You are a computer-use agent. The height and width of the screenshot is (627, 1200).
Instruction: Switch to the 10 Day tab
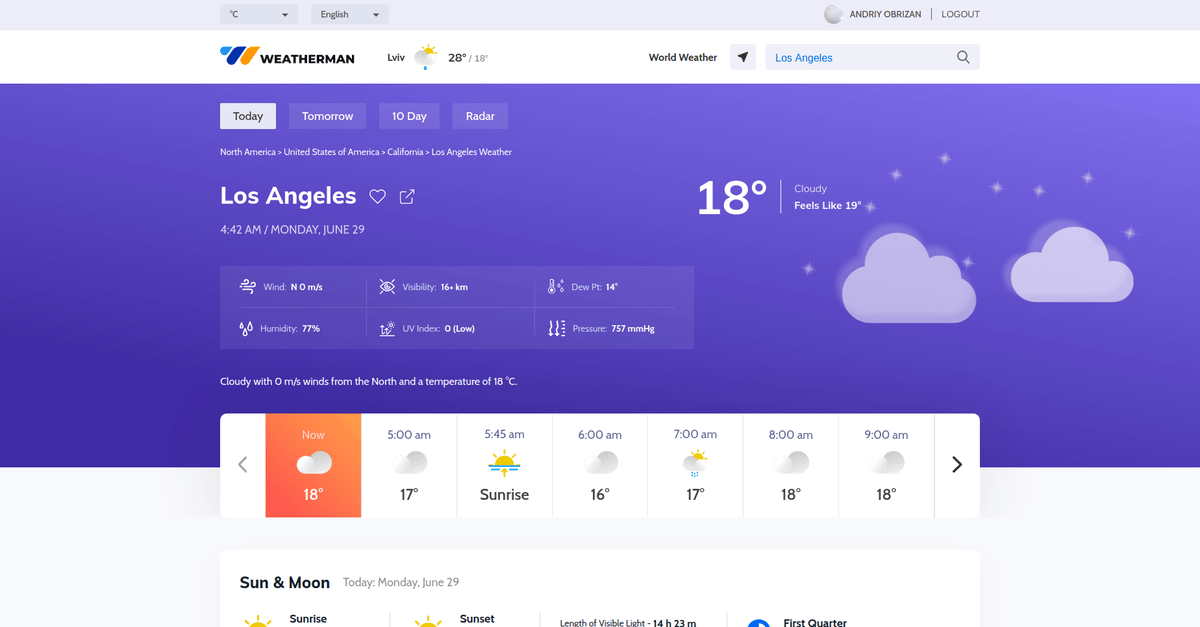409,116
